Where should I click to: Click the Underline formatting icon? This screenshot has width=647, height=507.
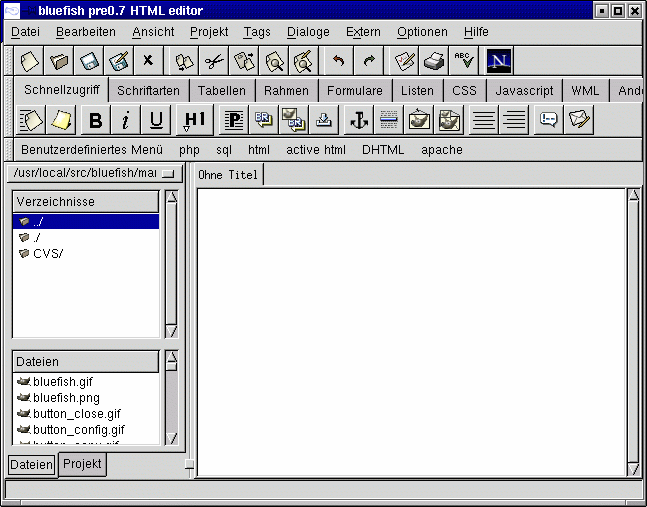point(156,121)
